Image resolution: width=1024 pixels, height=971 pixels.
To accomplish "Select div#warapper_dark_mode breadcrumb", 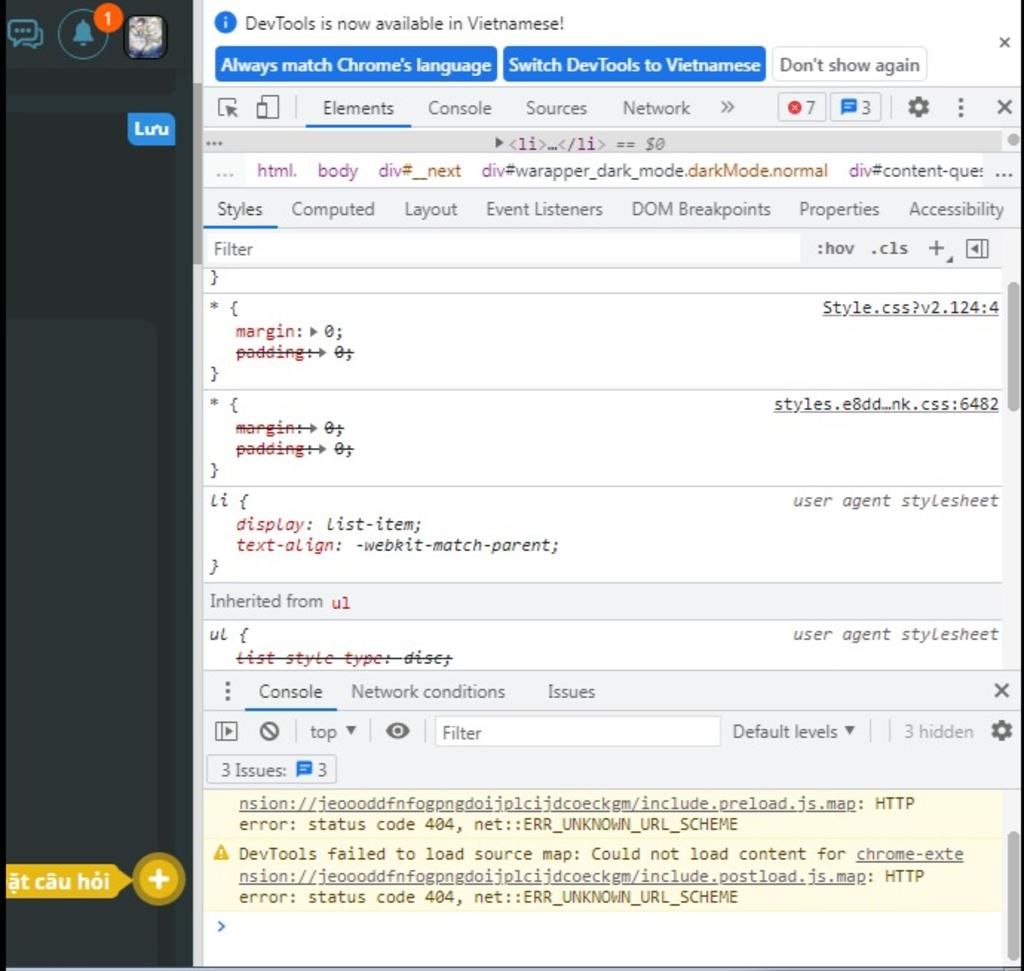I will 654,171.
